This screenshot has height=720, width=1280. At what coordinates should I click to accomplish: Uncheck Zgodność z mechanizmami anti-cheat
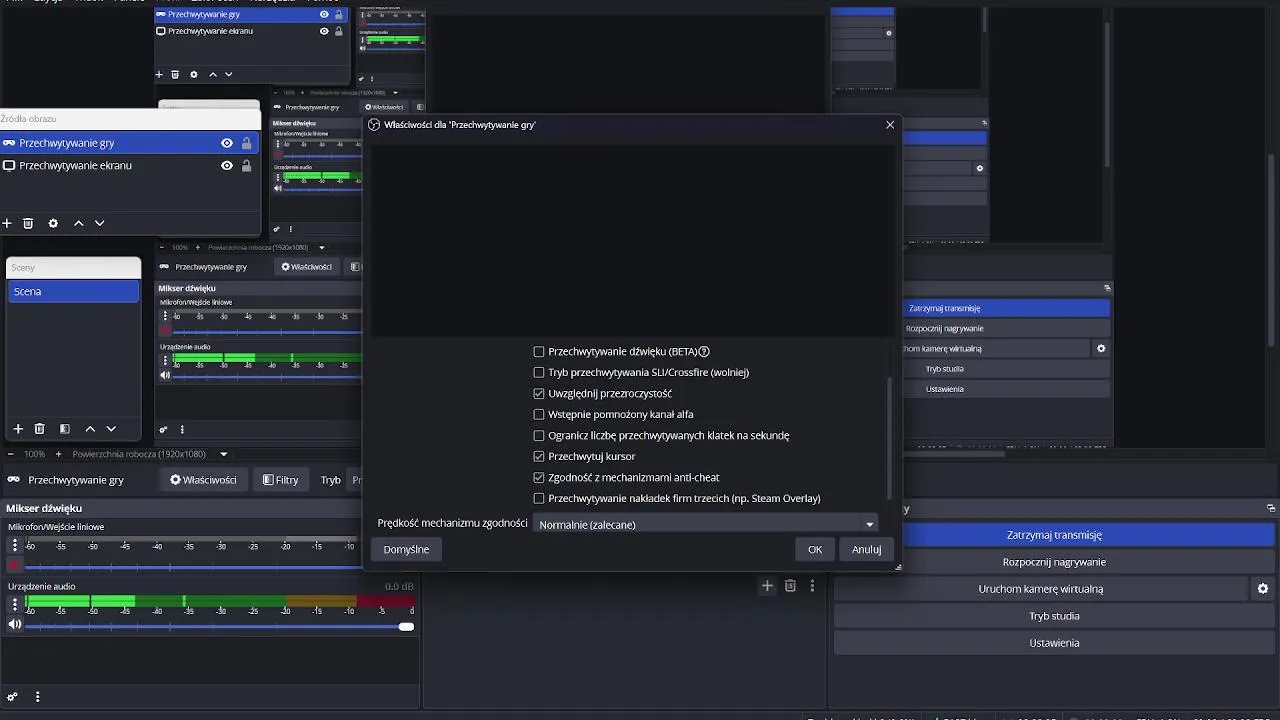click(539, 478)
